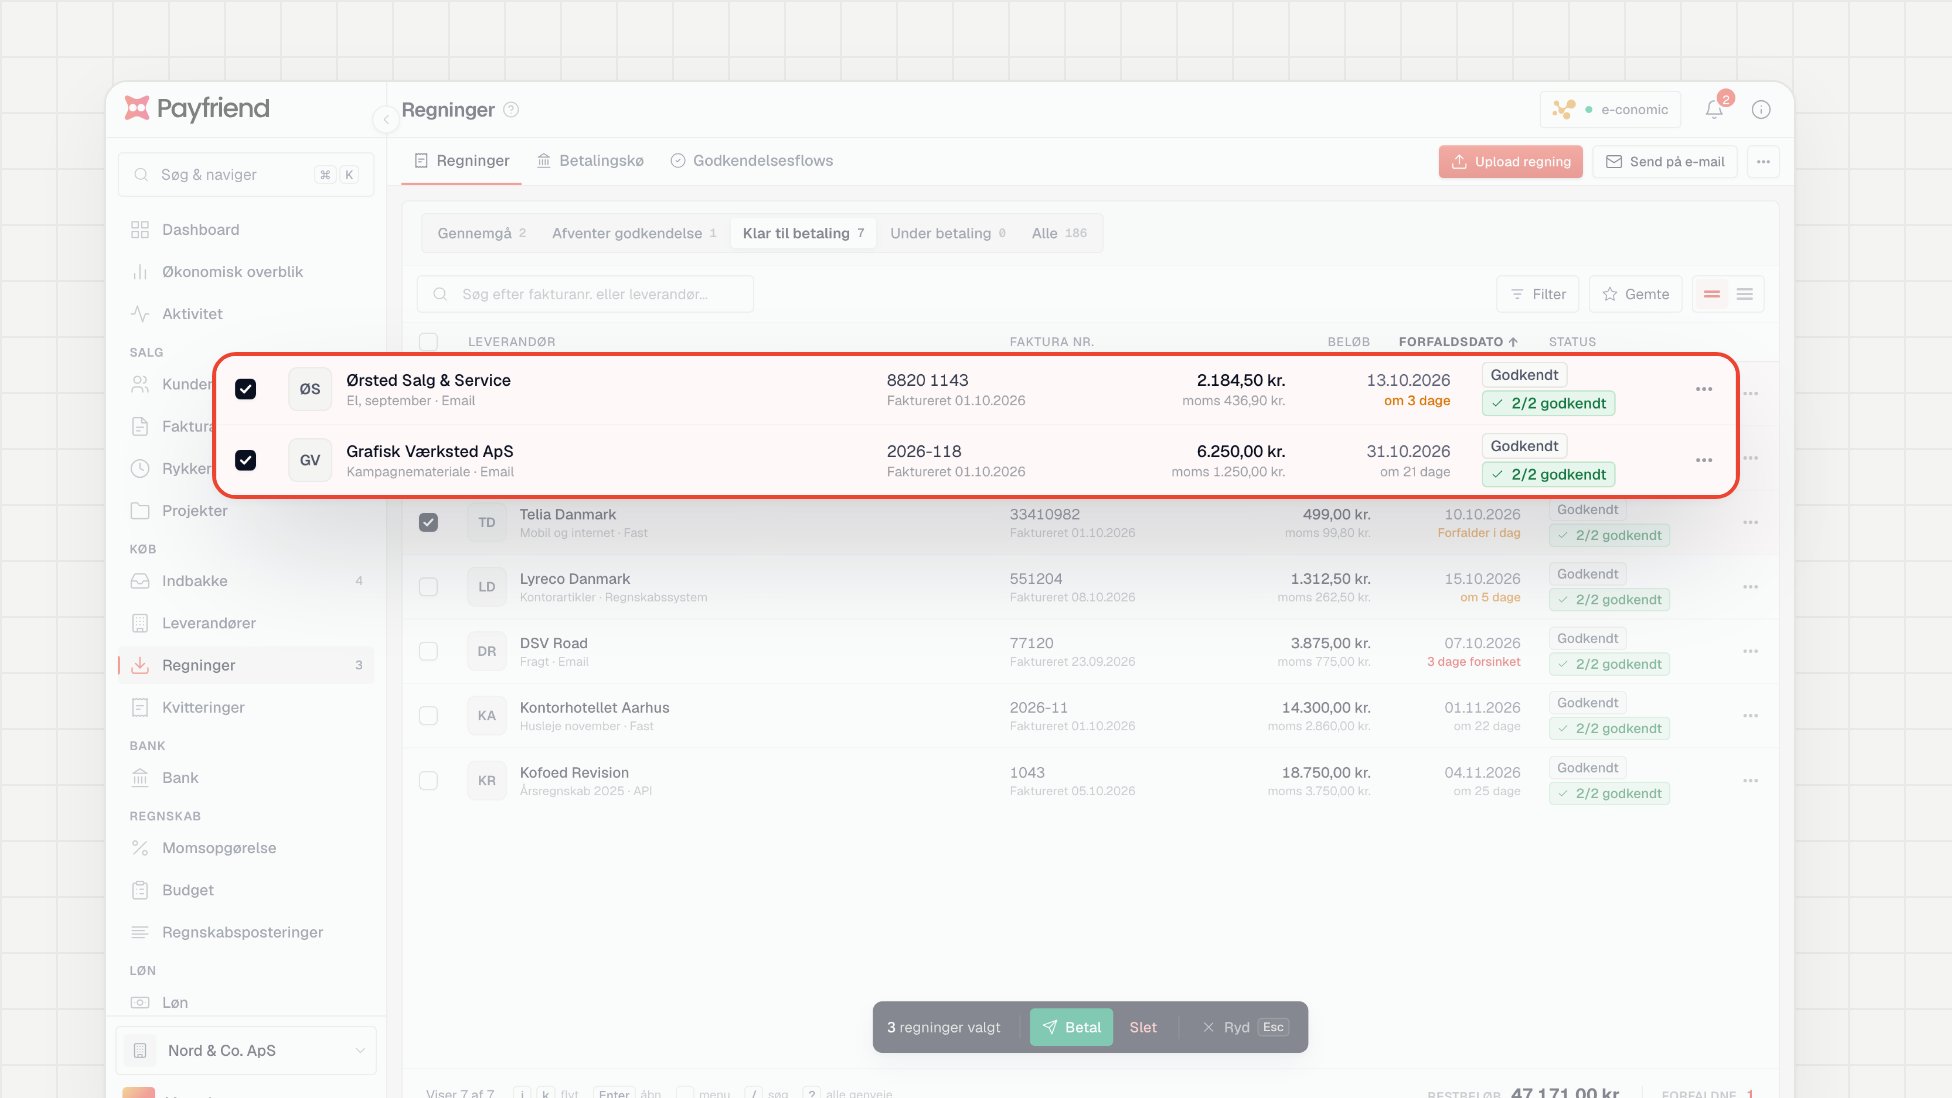The width and height of the screenshot is (1952, 1098).
Task: Open the notifications bell icon
Action: (x=1714, y=109)
